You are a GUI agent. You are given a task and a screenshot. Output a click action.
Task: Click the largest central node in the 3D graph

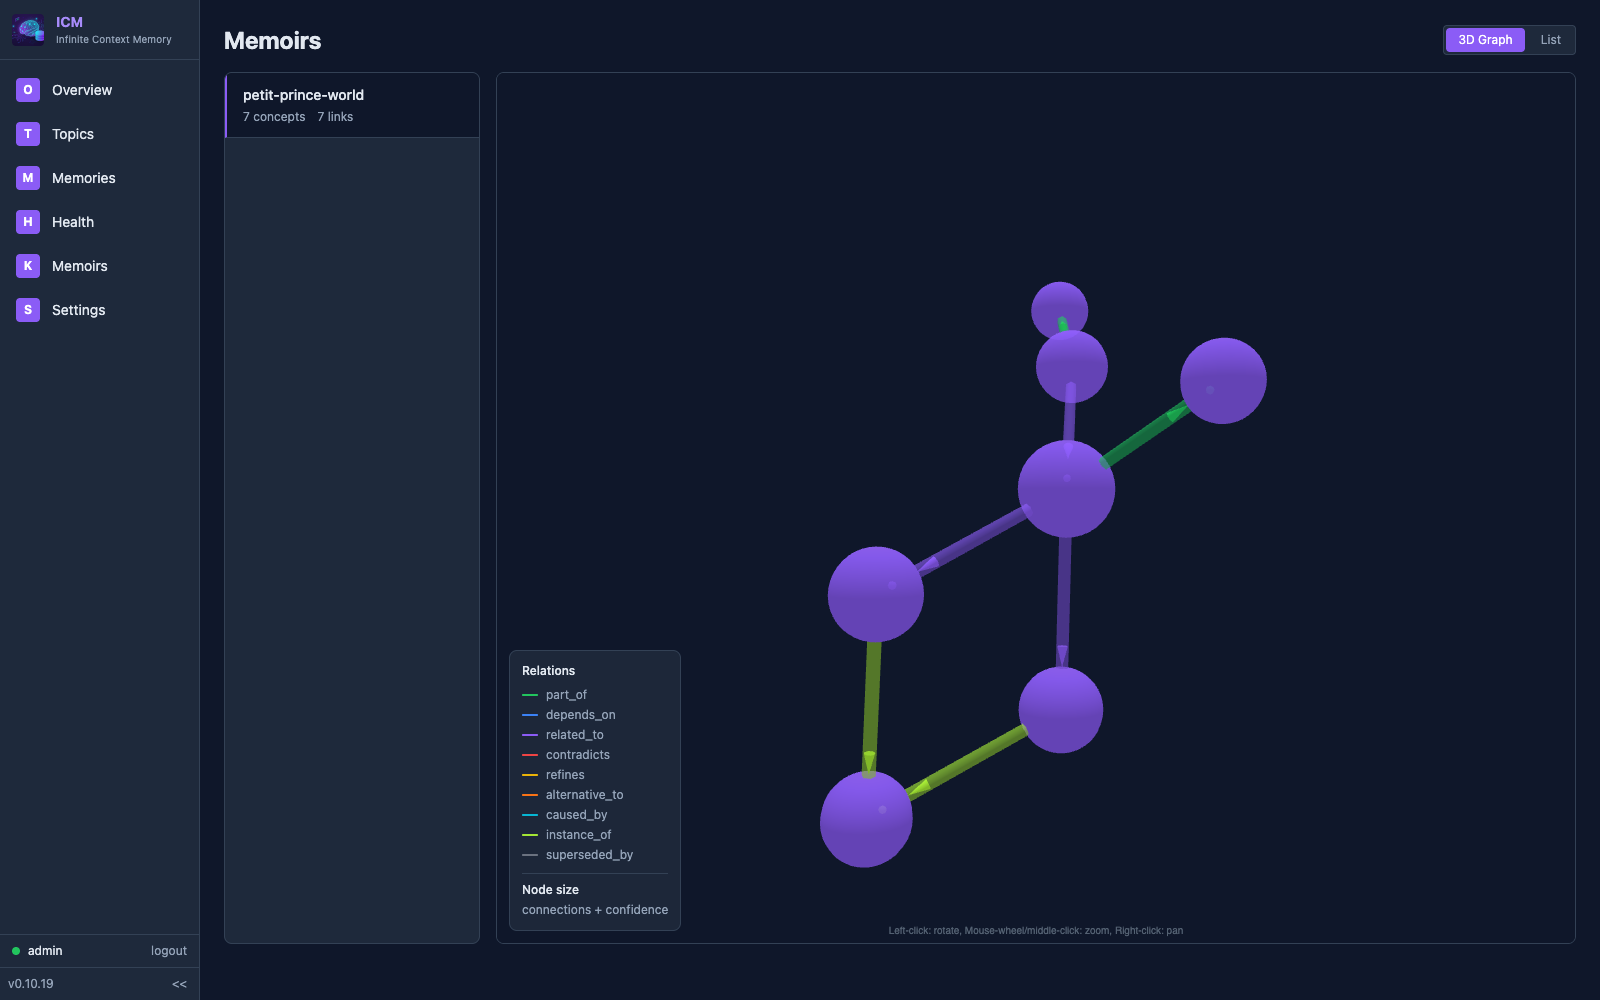click(1066, 488)
